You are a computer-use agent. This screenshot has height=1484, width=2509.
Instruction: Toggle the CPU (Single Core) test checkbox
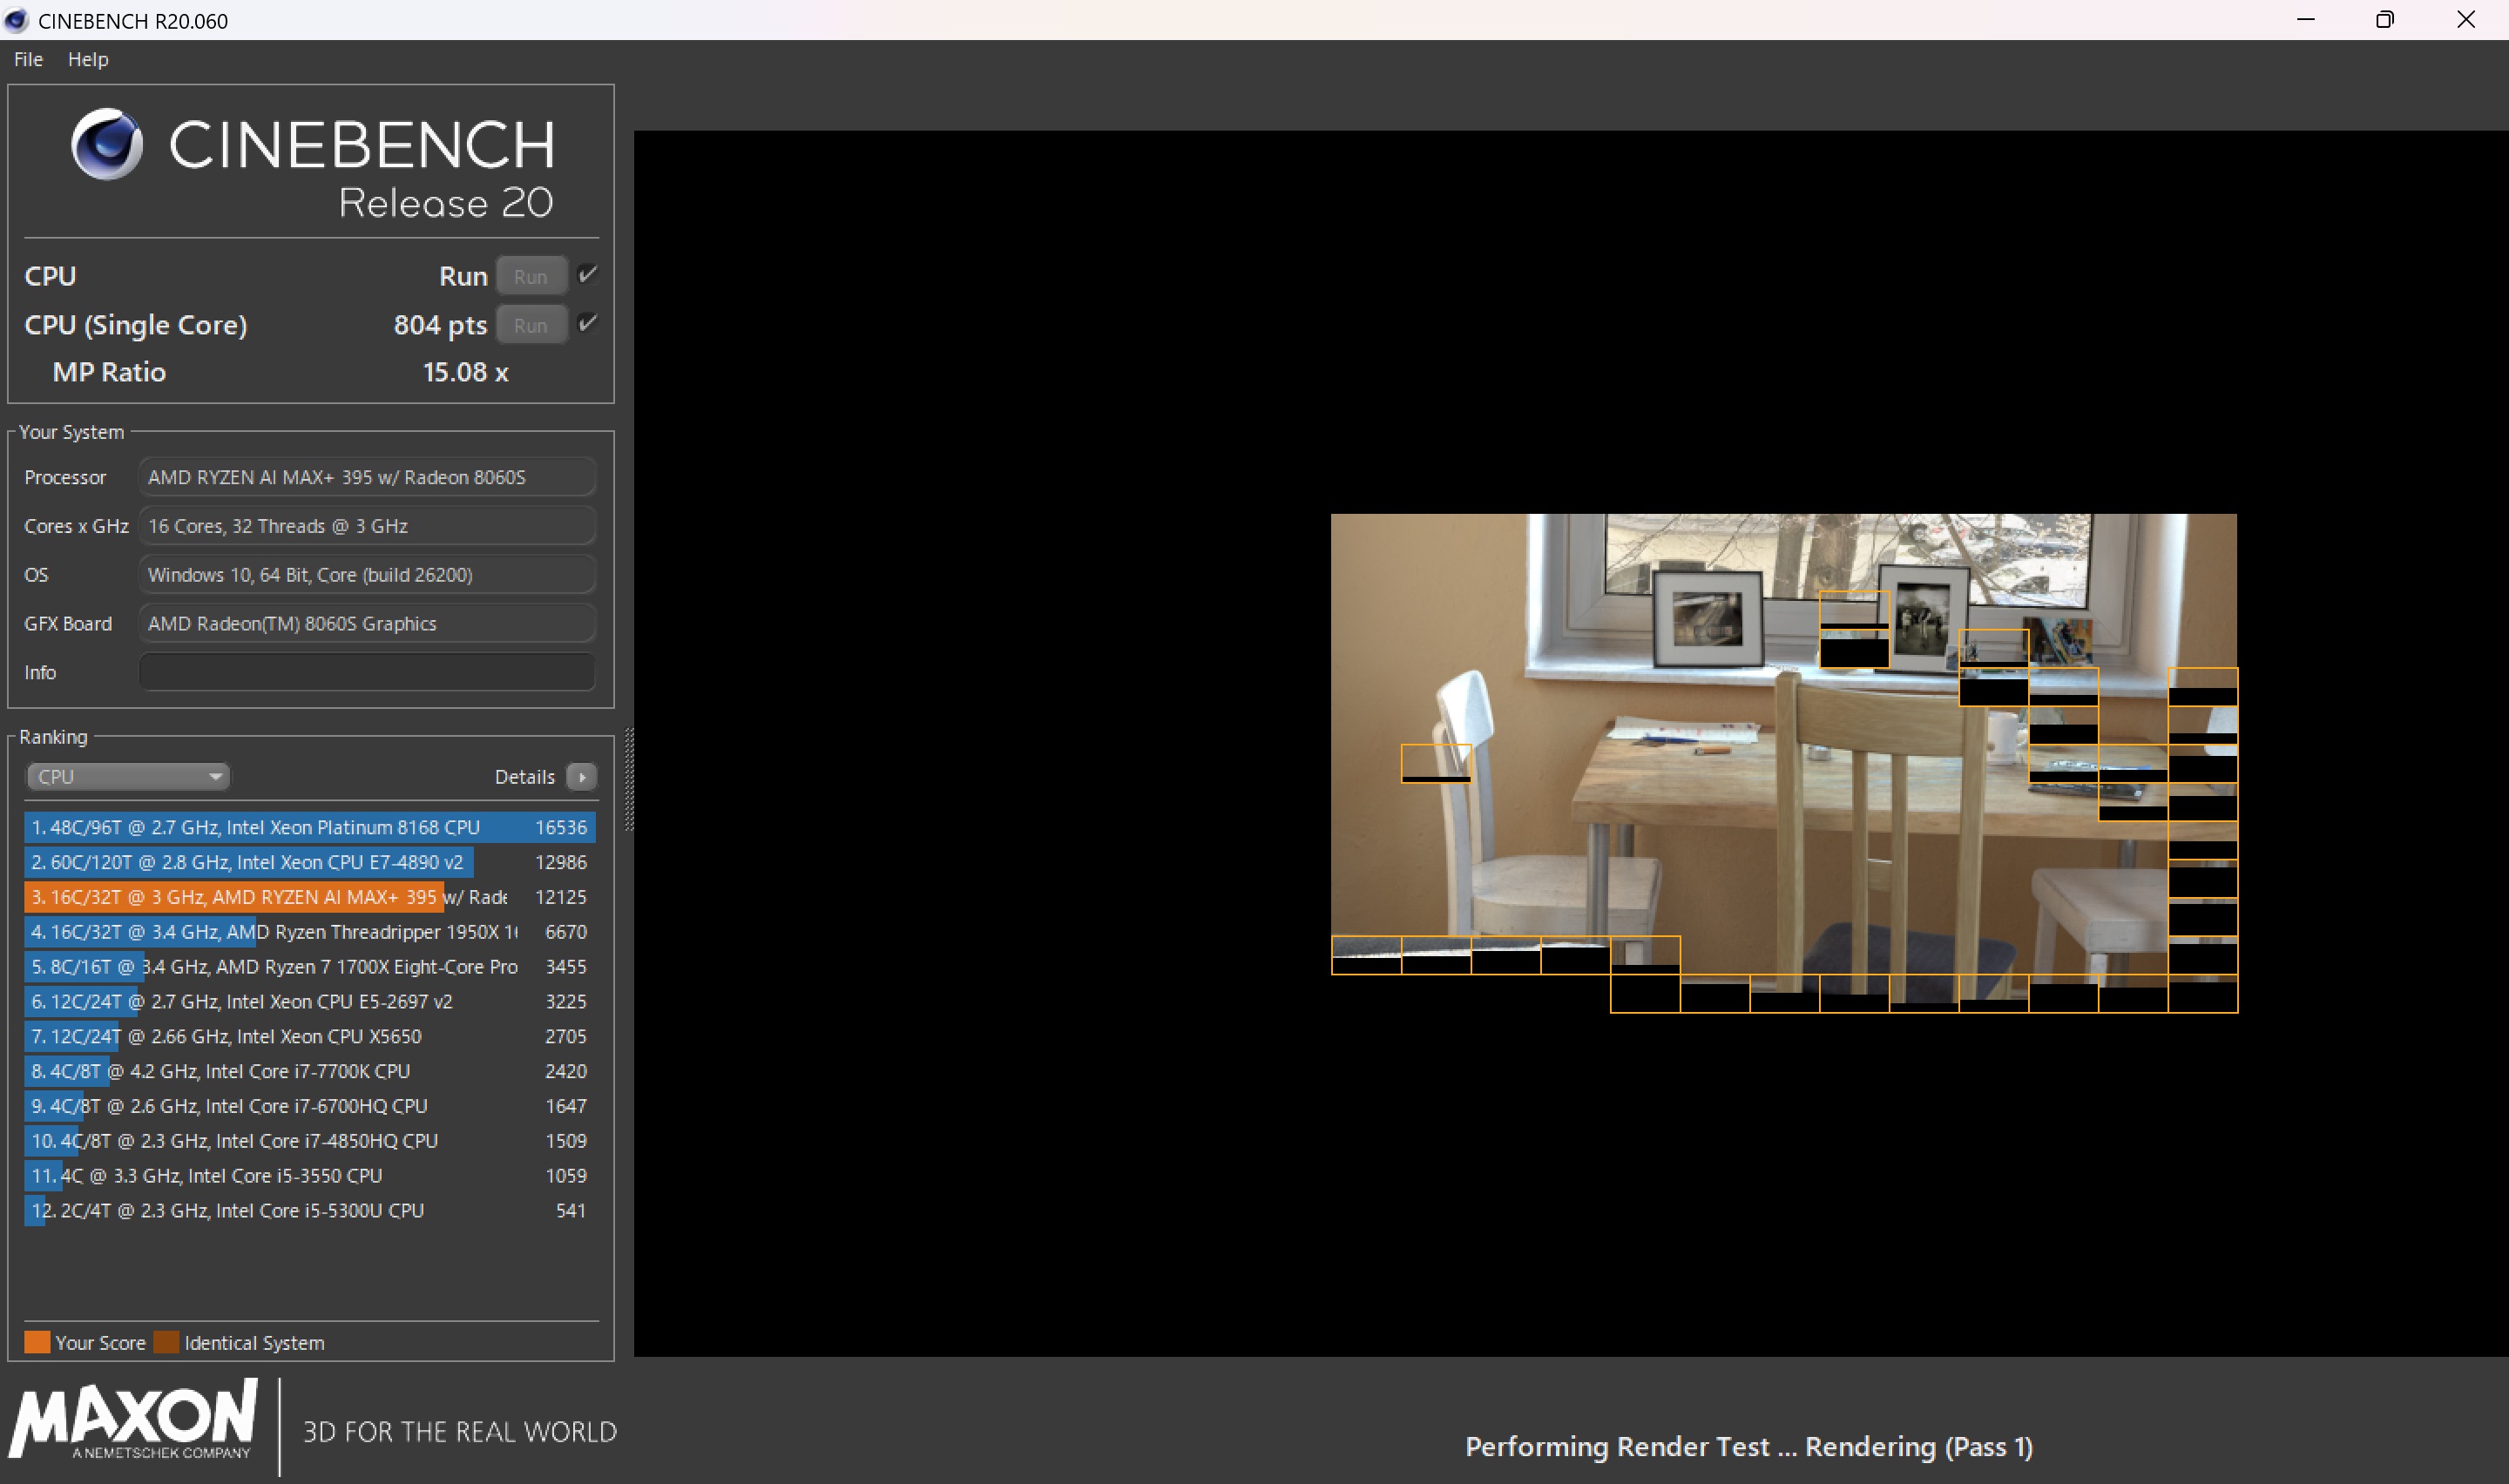587,323
